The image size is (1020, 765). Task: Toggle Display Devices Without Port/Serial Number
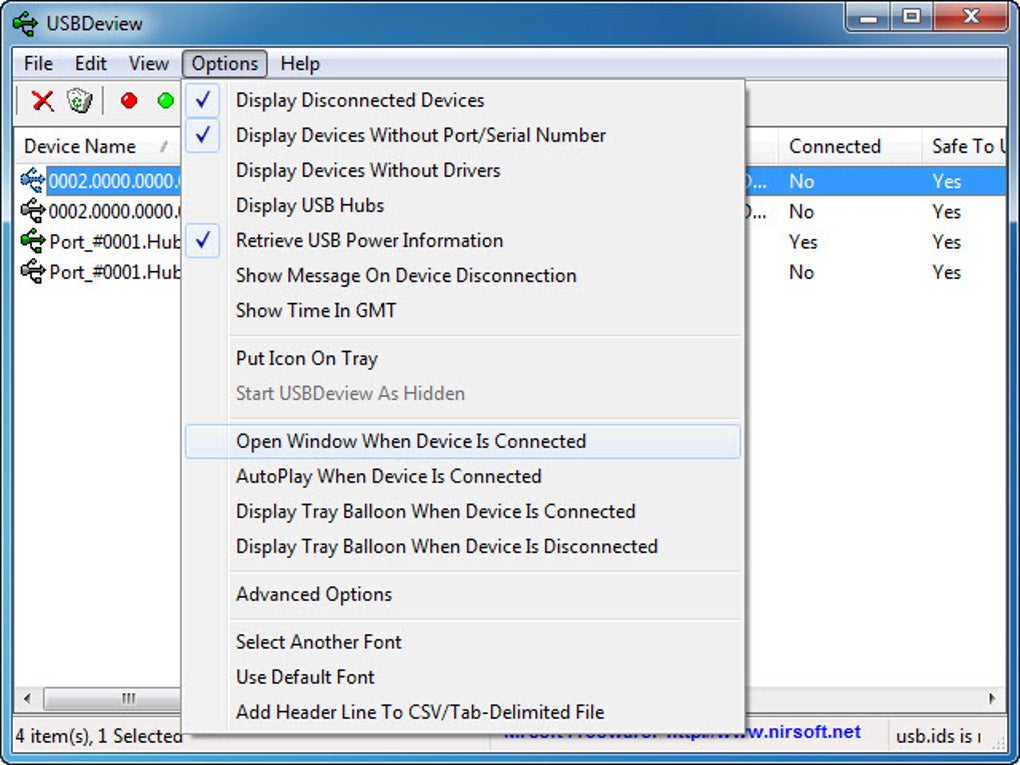click(463, 135)
